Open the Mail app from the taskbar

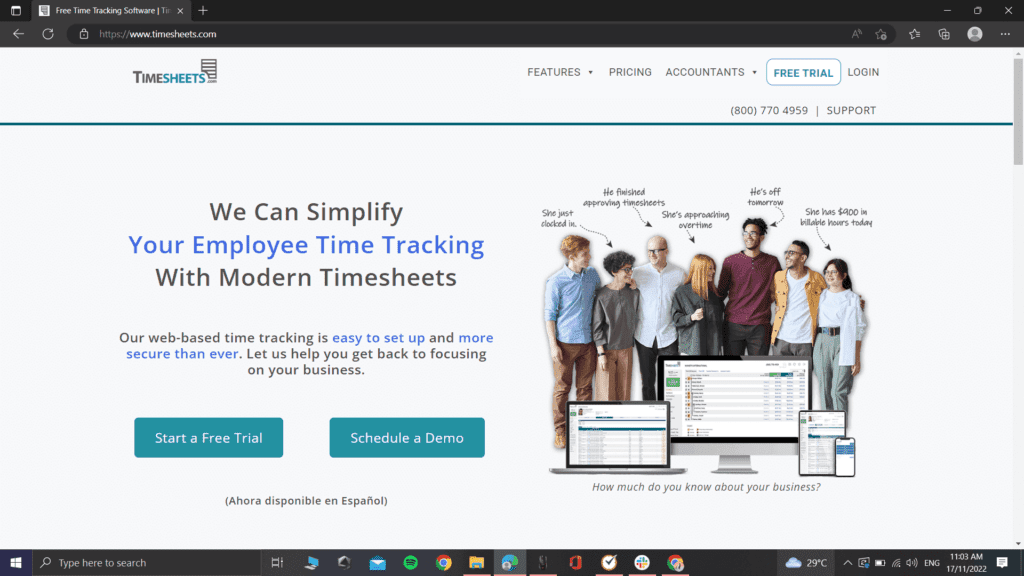pyautogui.click(x=377, y=562)
